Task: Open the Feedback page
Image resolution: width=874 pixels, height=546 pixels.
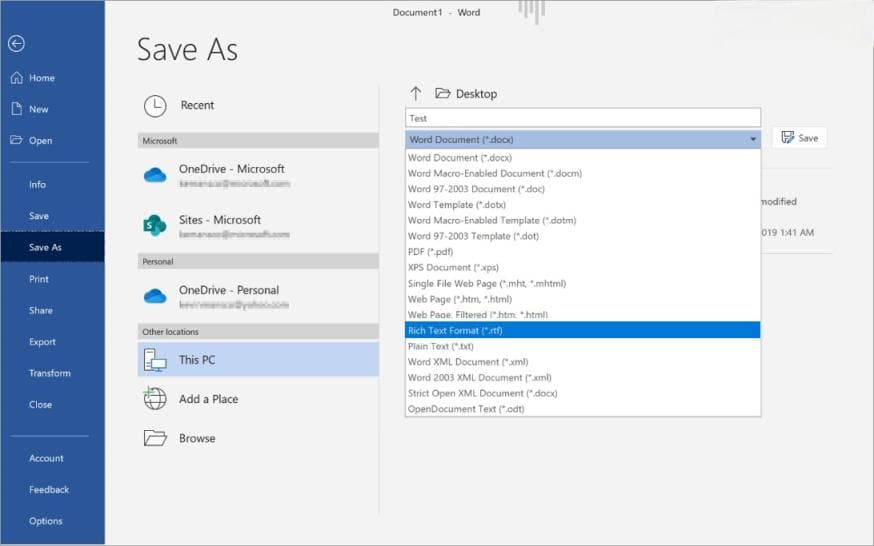Action: 52,489
